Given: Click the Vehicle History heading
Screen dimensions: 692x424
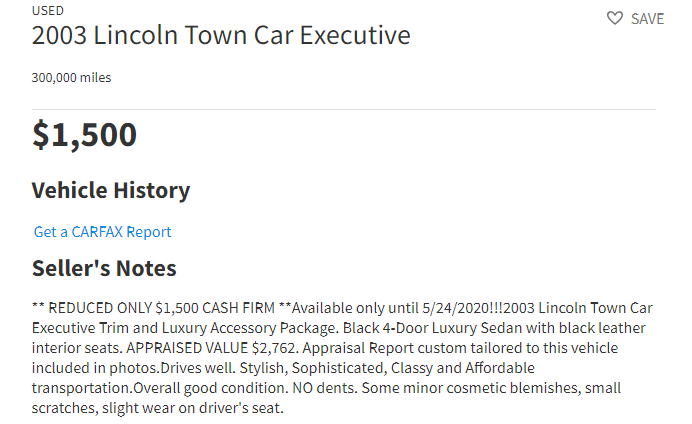Looking at the screenshot, I should 111,191.
